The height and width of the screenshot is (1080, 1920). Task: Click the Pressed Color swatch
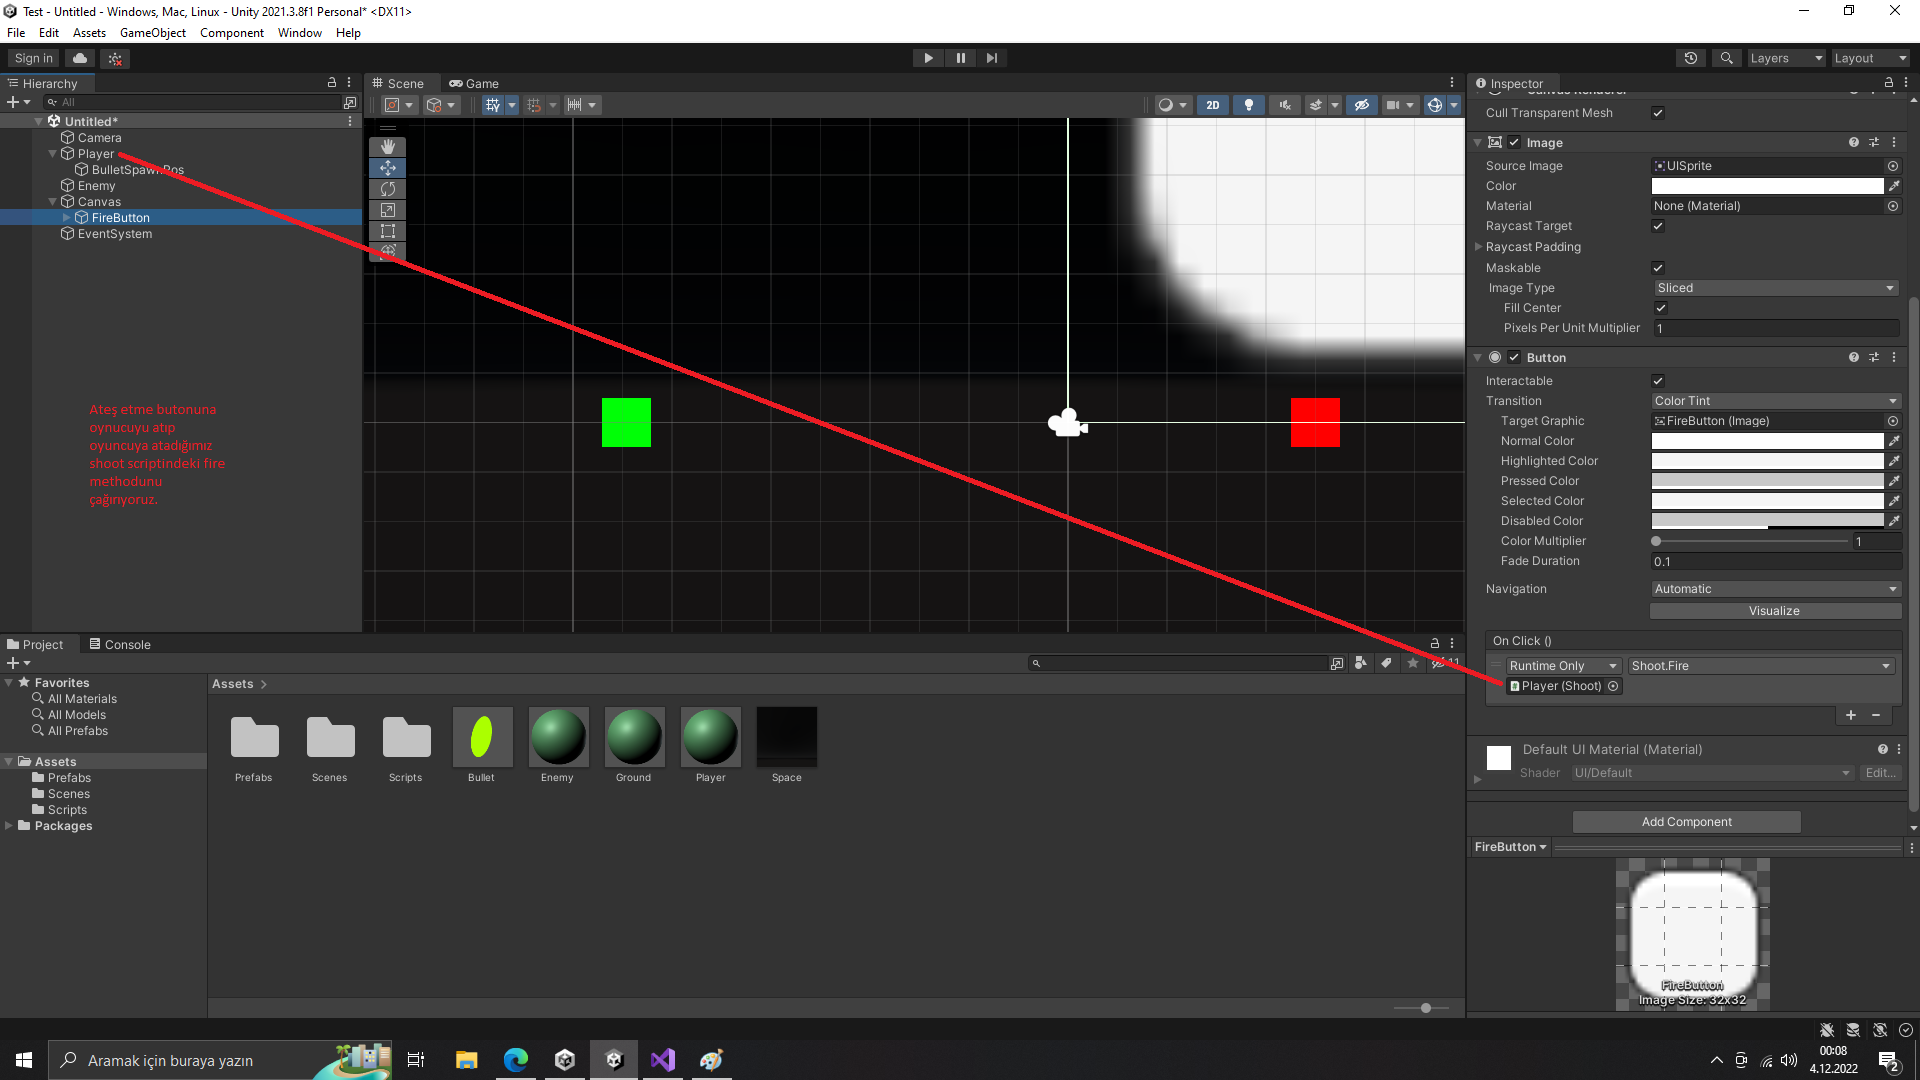pos(1767,481)
